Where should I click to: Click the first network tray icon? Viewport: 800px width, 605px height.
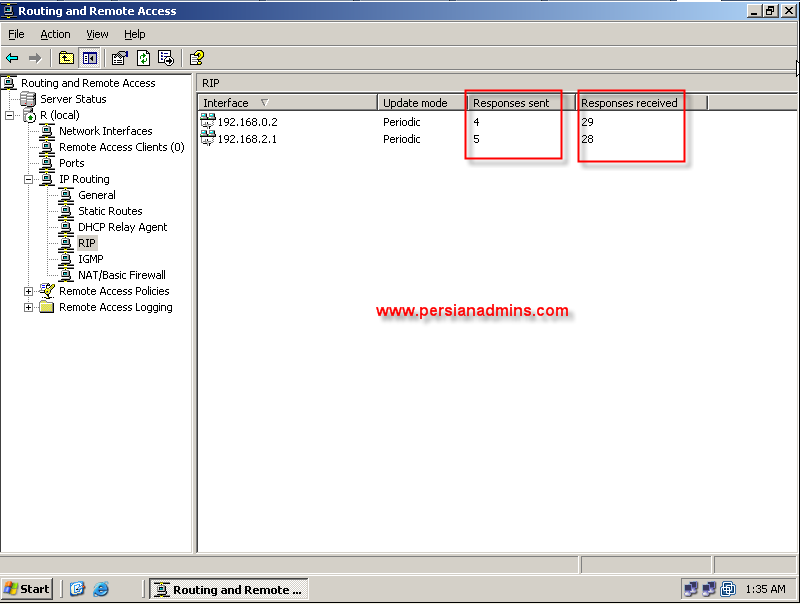(691, 589)
